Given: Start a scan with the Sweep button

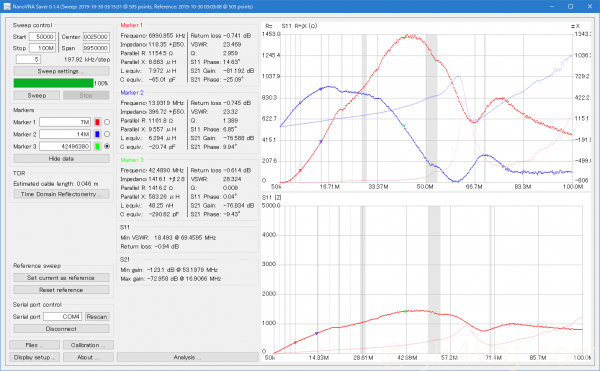Looking at the screenshot, I should pos(37,95).
